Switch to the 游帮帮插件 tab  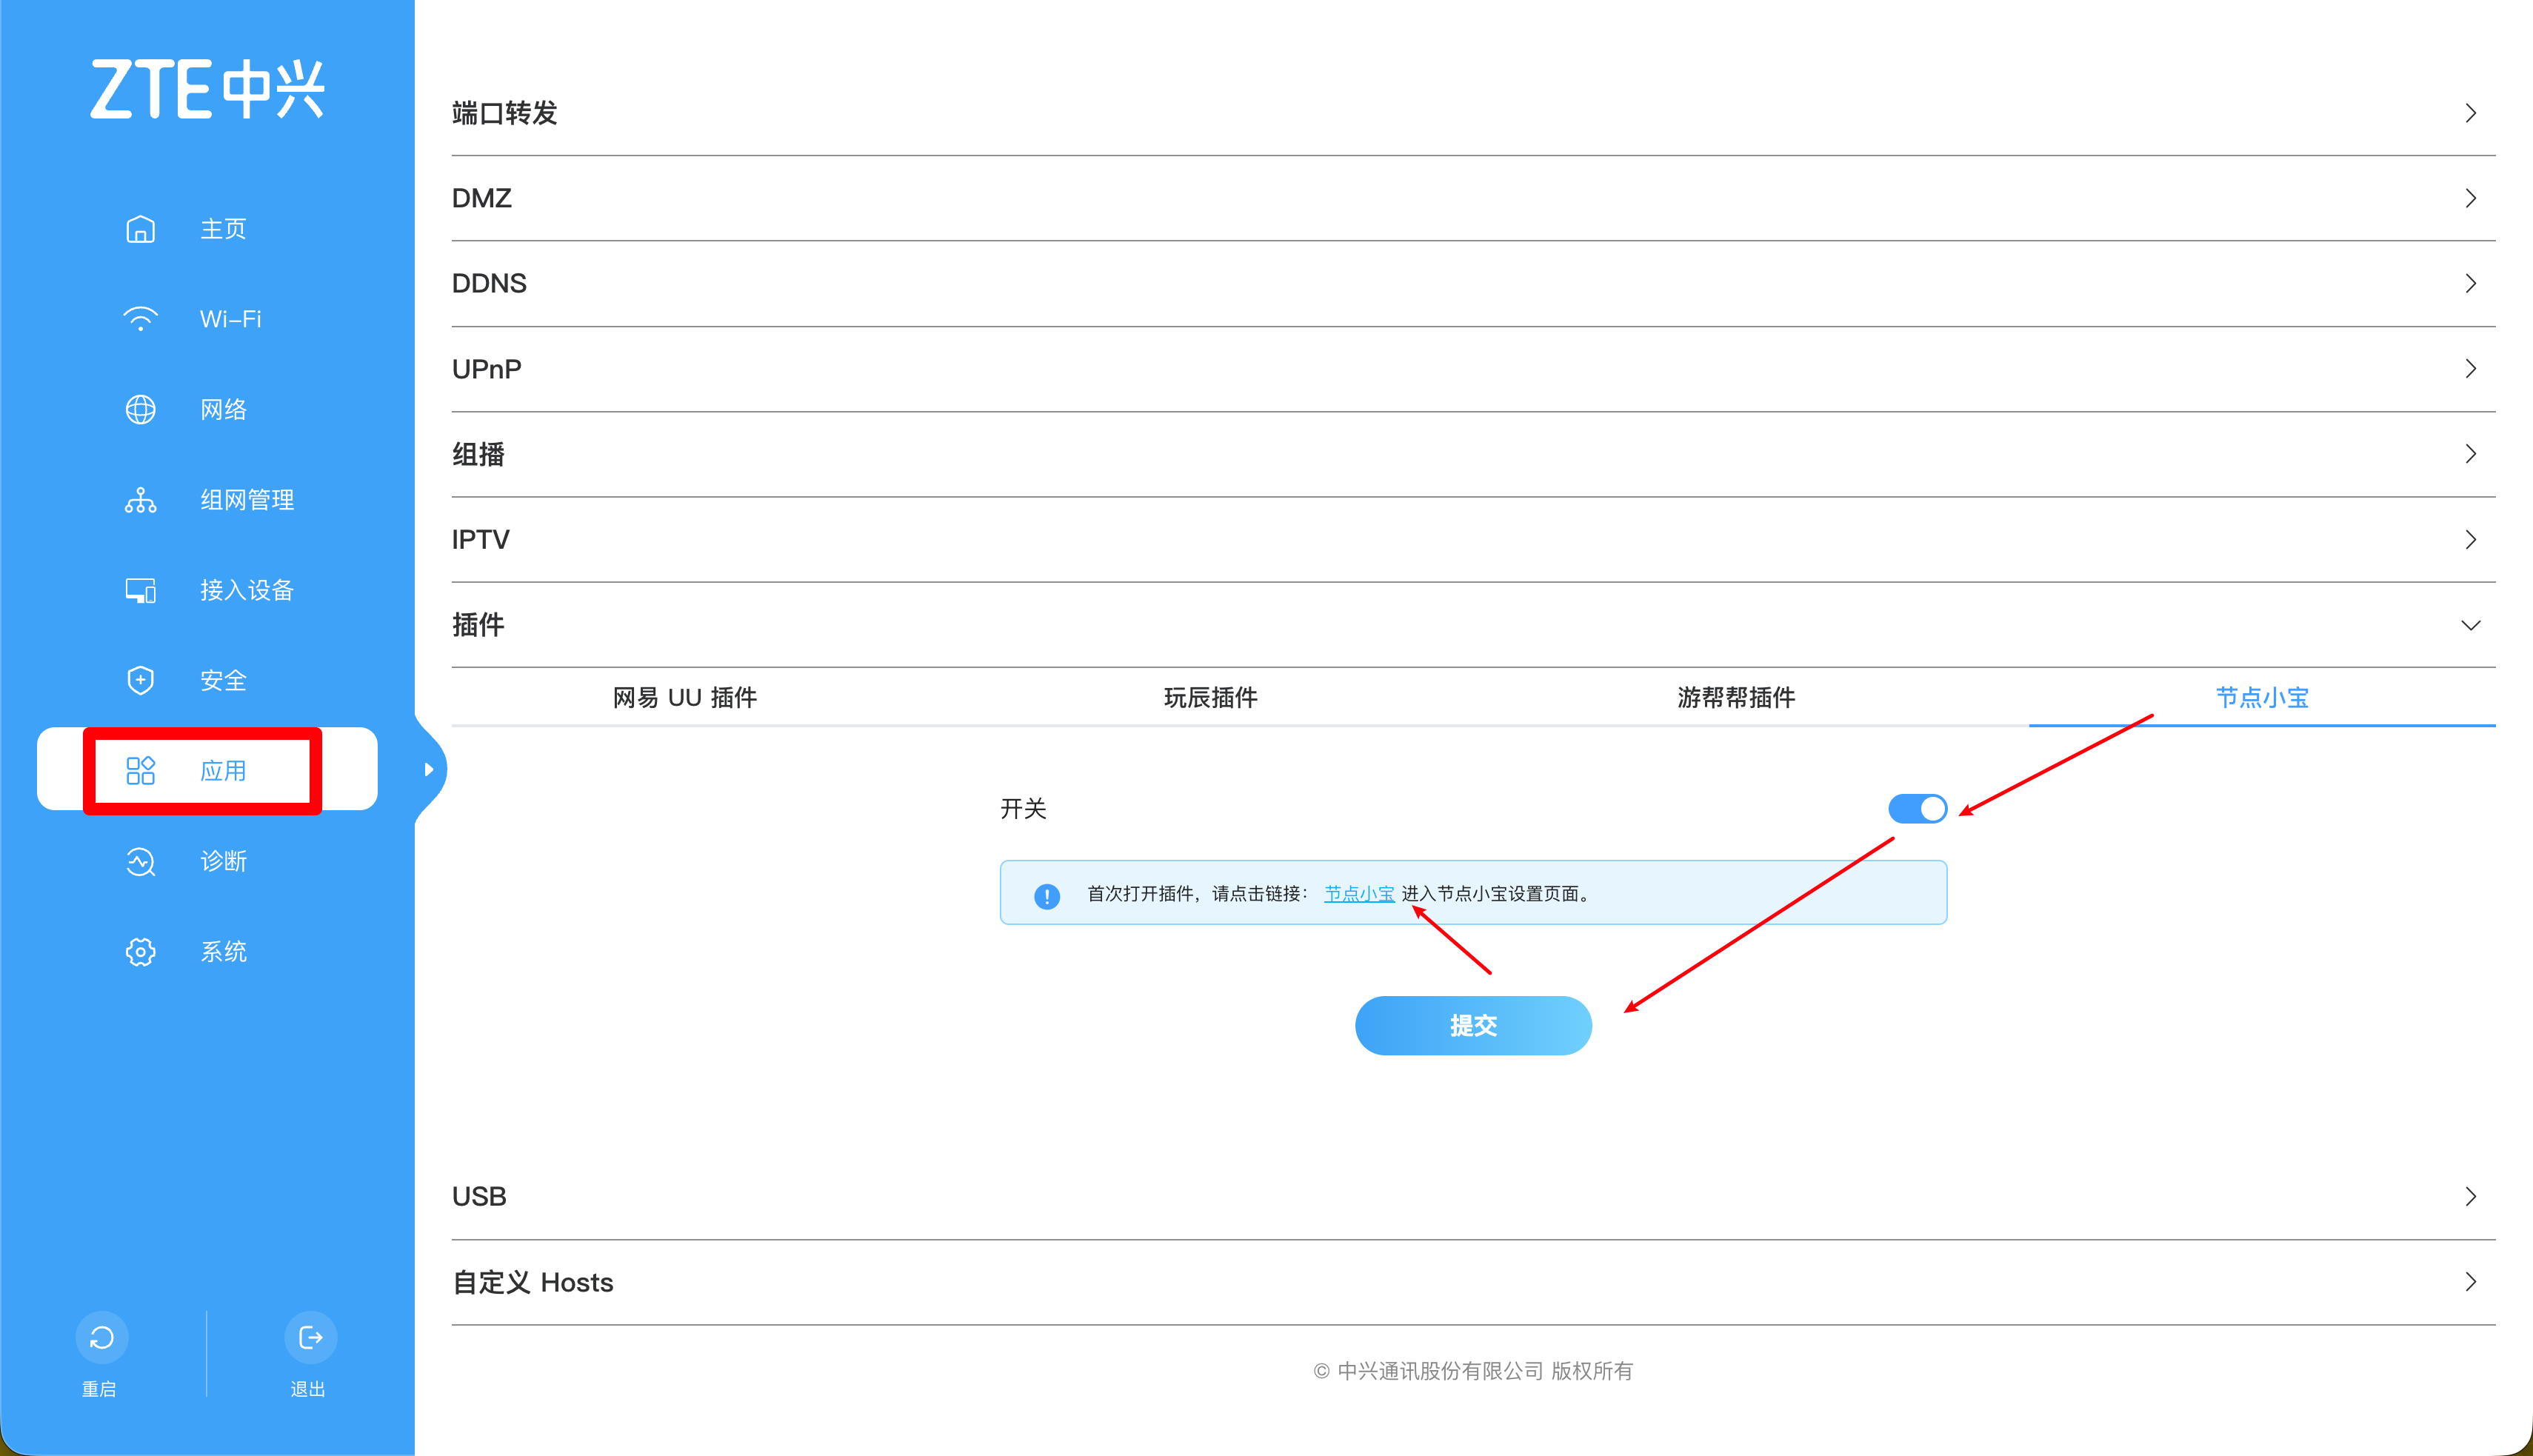point(1735,697)
